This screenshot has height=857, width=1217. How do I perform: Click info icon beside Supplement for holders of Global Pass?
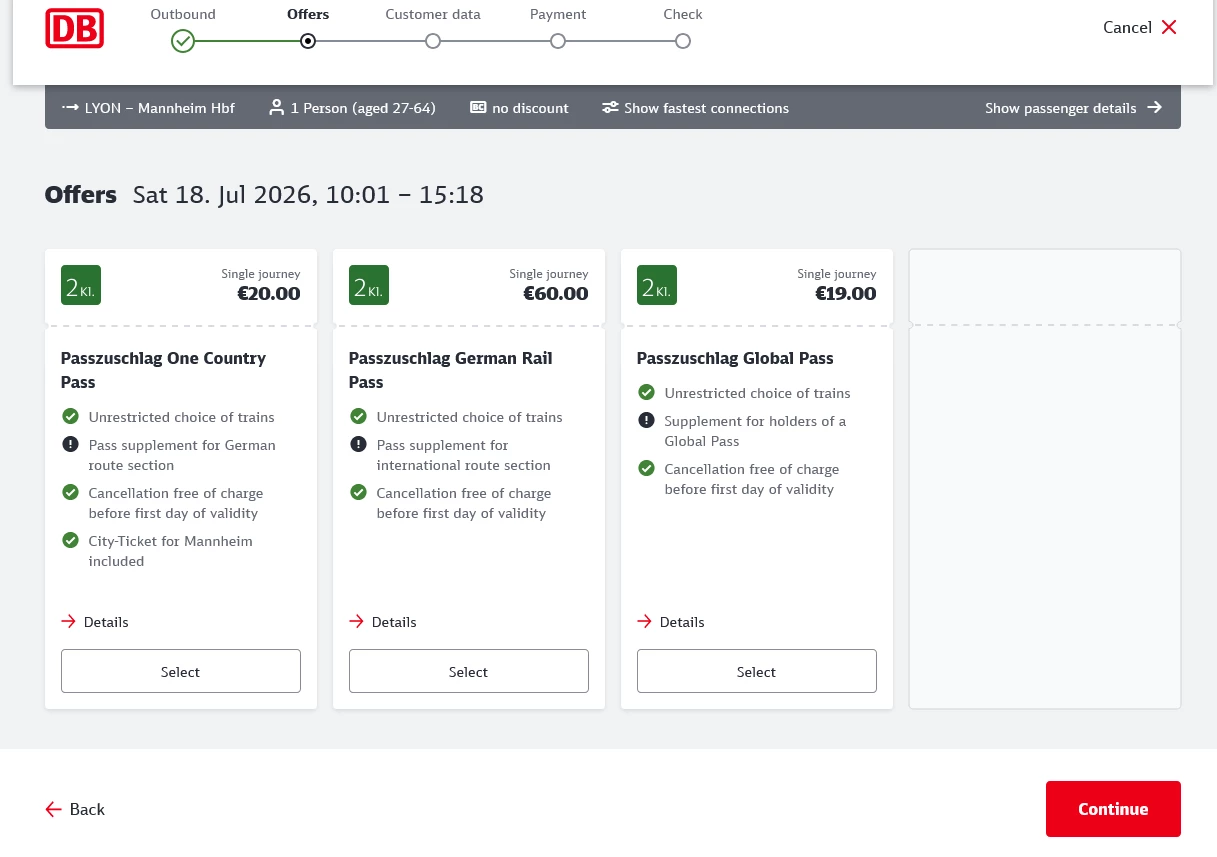coord(646,420)
